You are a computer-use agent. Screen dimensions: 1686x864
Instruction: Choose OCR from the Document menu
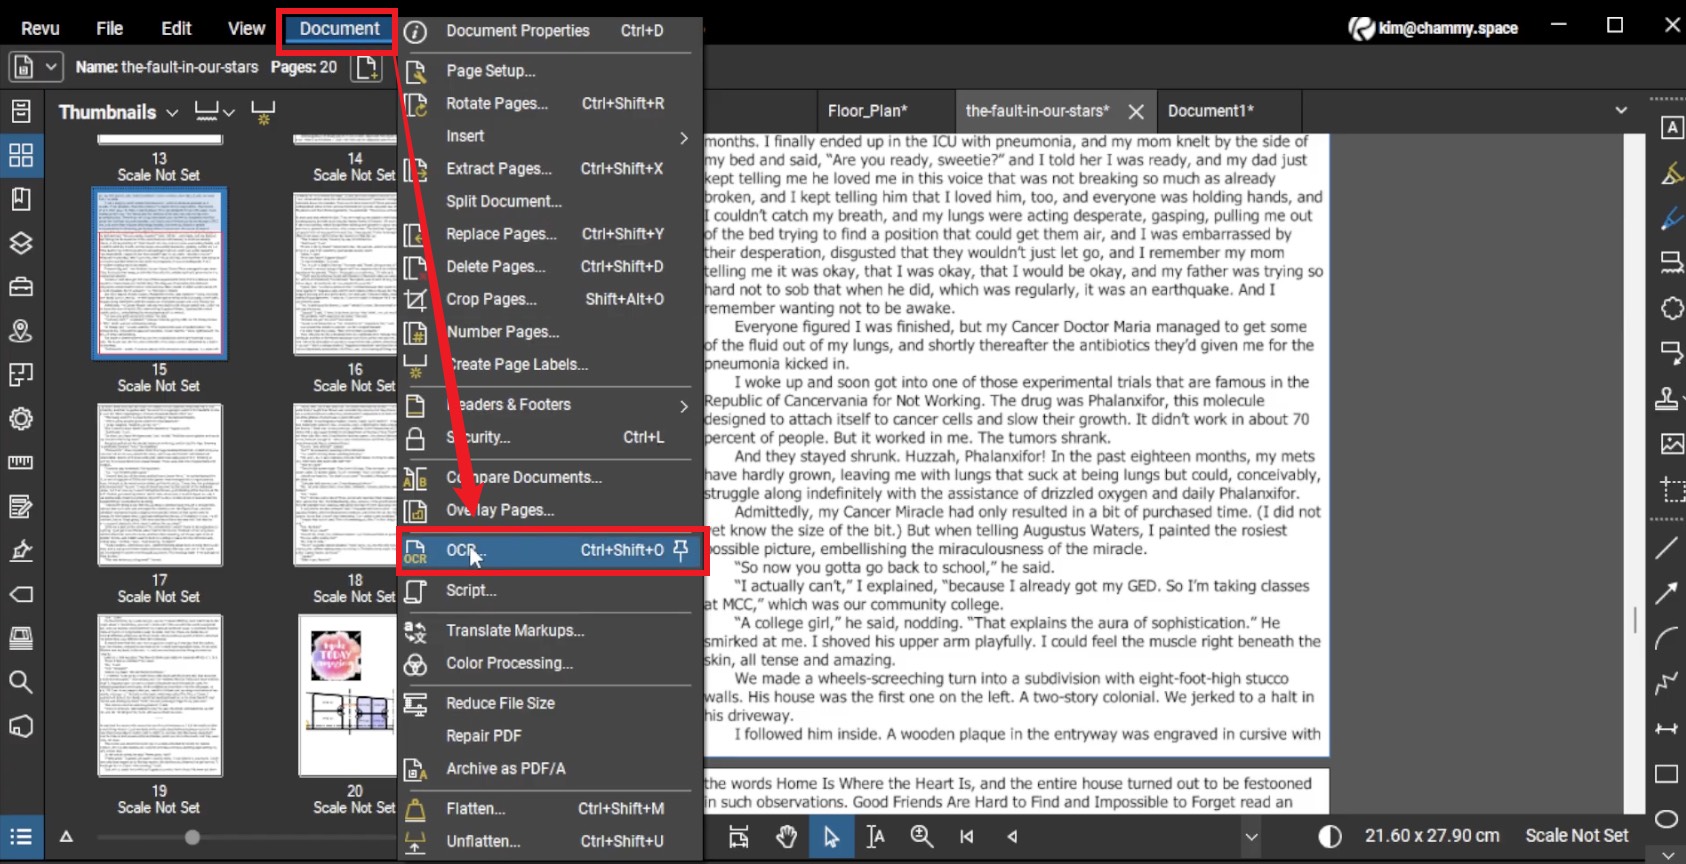point(551,550)
